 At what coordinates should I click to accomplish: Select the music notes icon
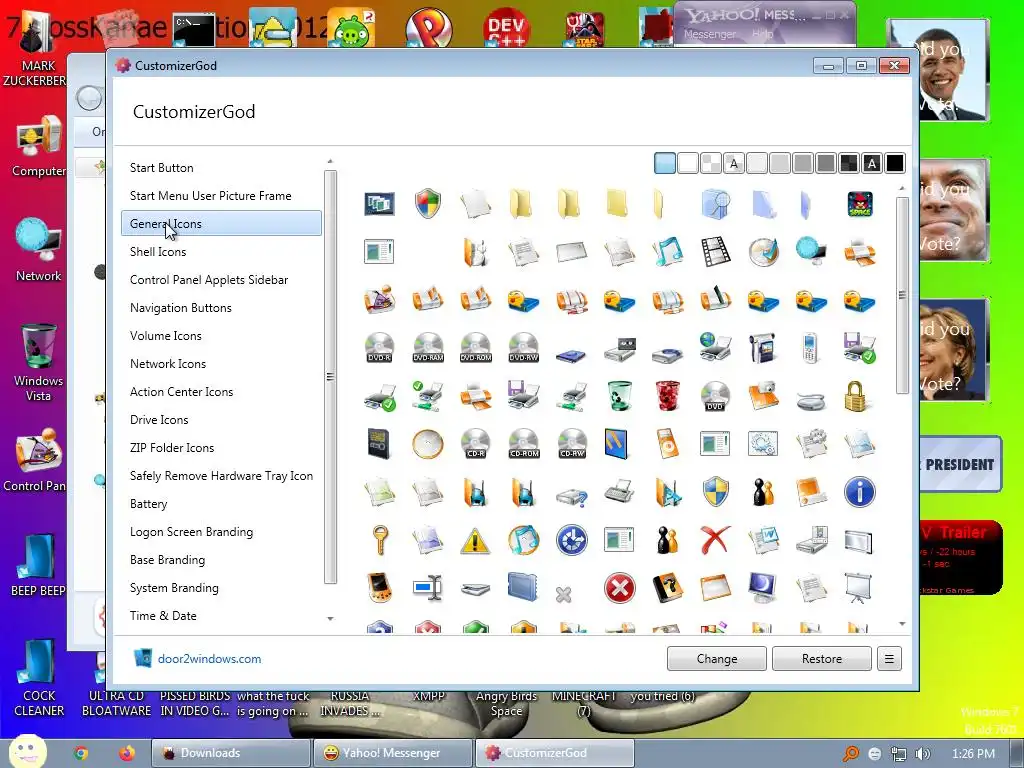pyautogui.click(x=667, y=252)
